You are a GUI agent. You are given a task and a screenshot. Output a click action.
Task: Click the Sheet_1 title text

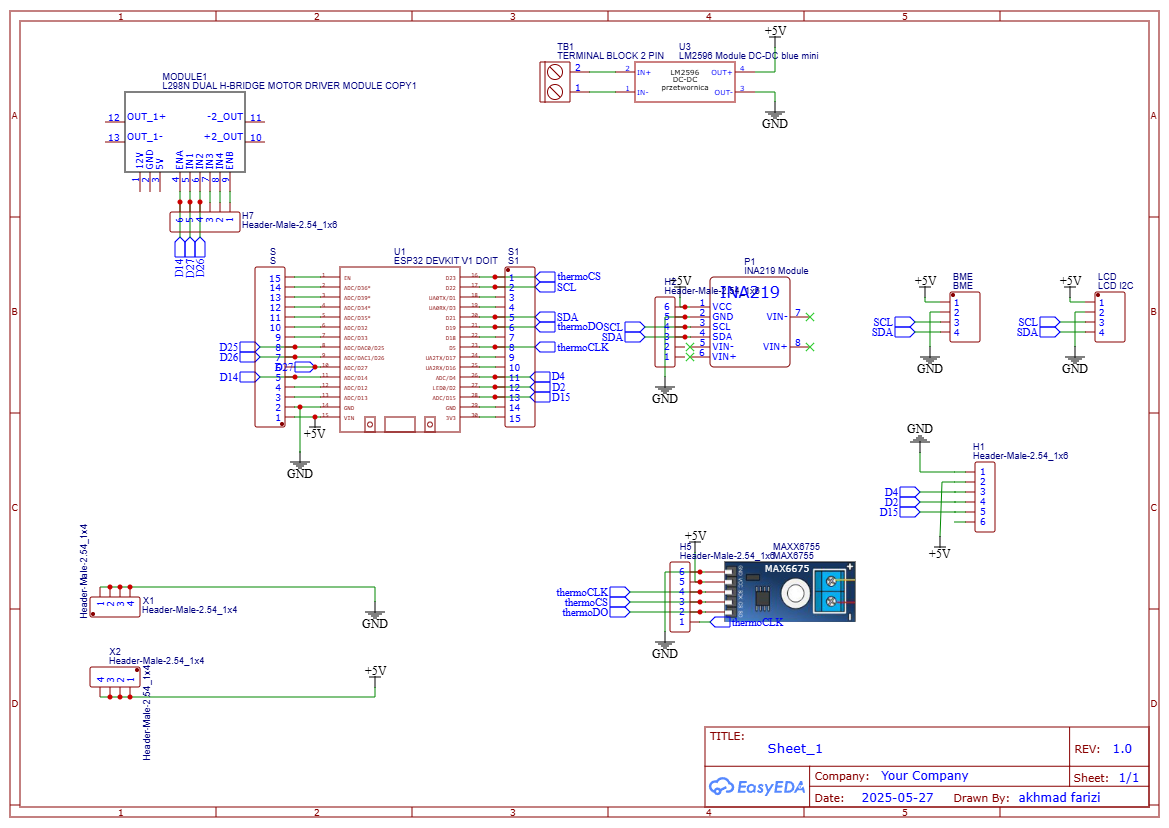coord(795,749)
